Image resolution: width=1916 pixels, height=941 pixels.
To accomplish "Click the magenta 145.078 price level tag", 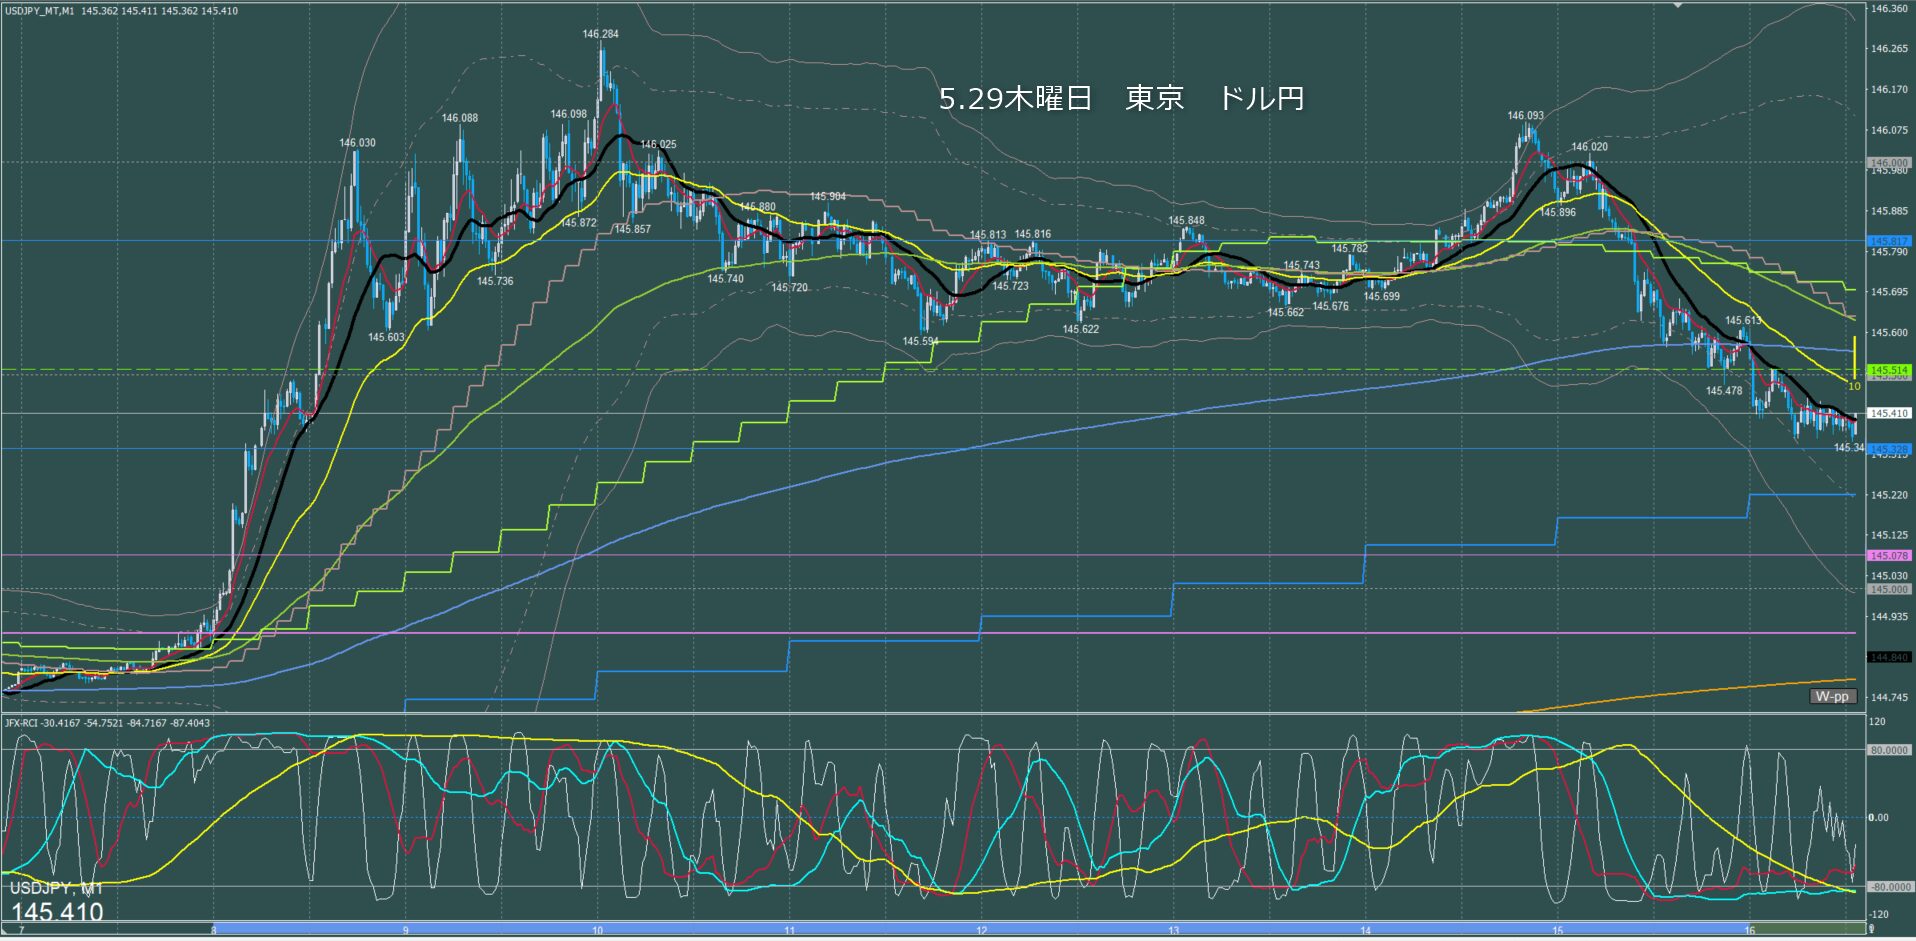I will pyautogui.click(x=1890, y=555).
